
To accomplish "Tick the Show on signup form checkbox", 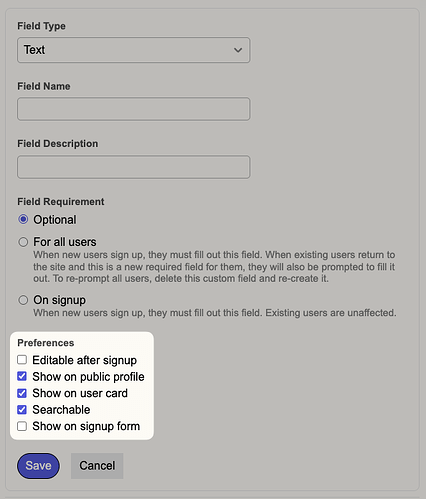I will [x=22, y=426].
